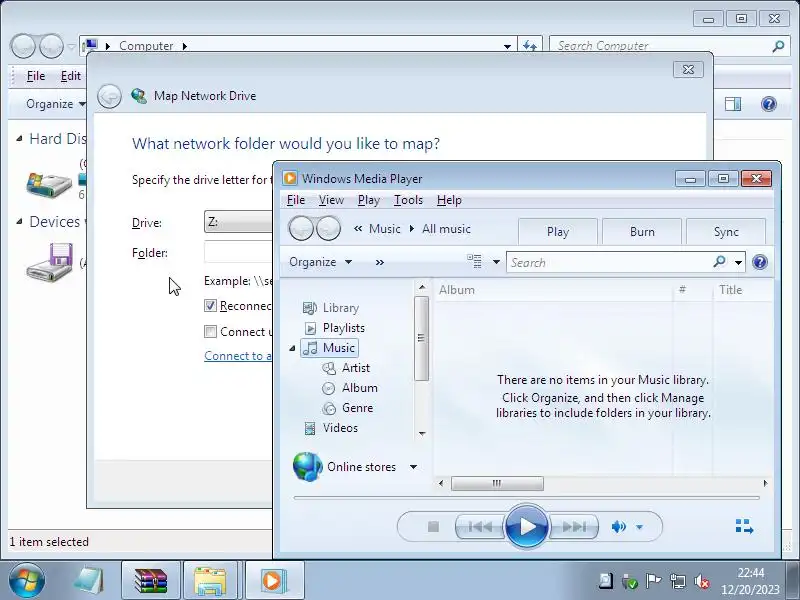Open the Organize menu in Media Player

pyautogui.click(x=320, y=262)
